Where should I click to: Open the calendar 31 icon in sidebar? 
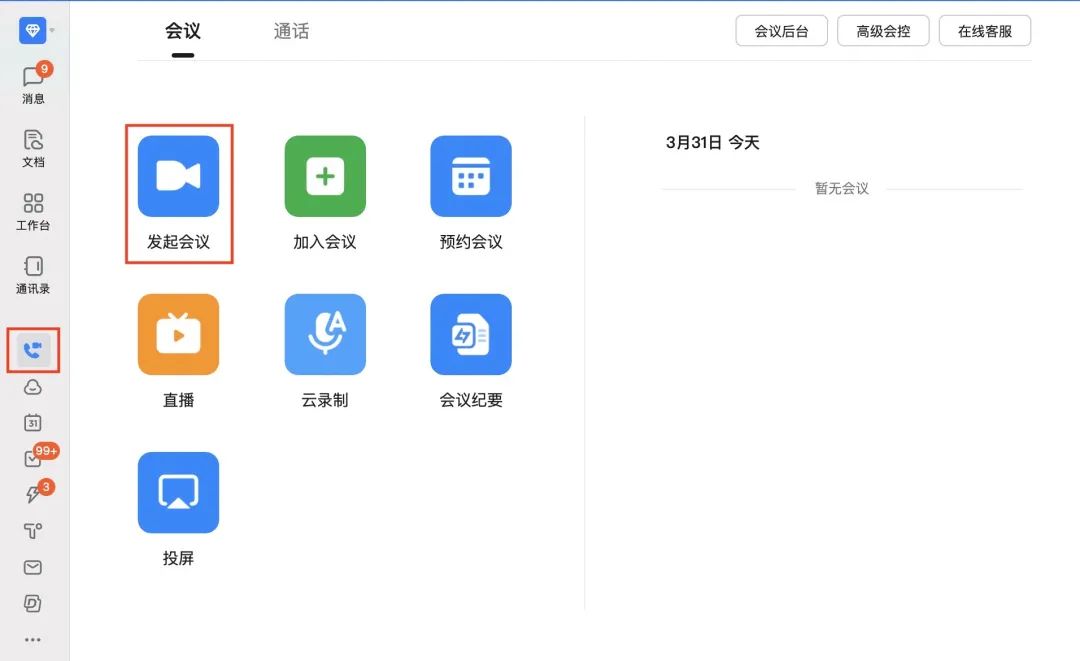[33, 422]
